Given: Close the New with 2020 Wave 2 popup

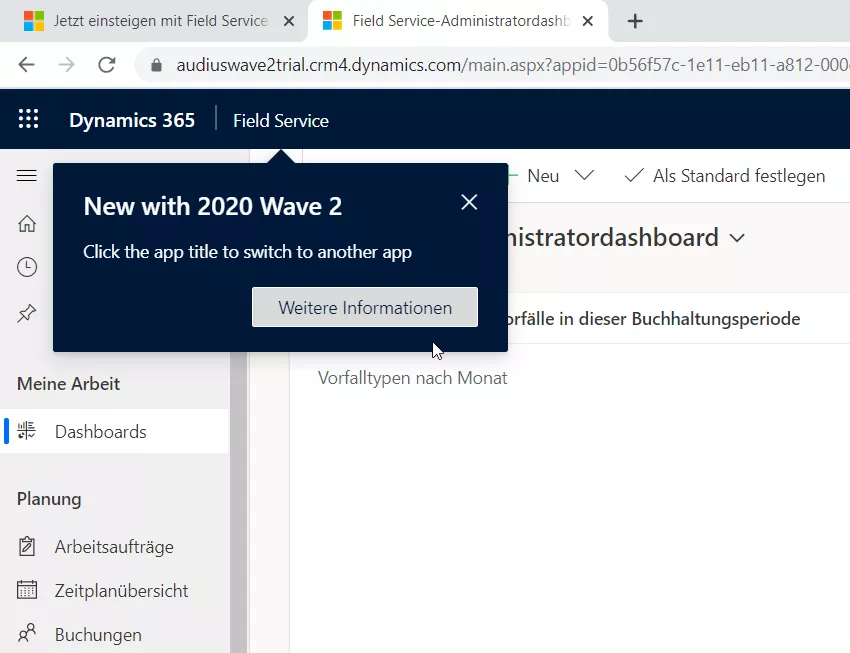Looking at the screenshot, I should [x=469, y=202].
